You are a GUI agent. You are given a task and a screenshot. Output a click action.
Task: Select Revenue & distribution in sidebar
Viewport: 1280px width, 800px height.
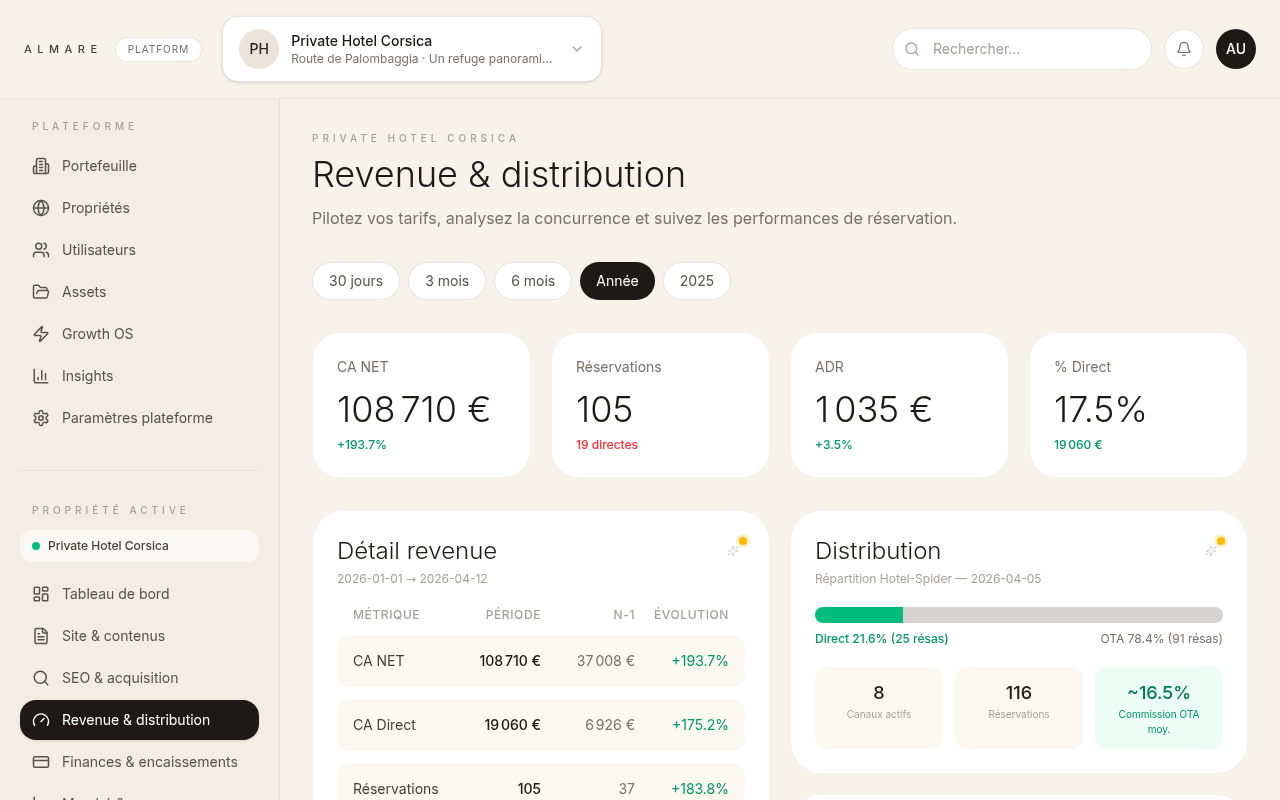(139, 720)
